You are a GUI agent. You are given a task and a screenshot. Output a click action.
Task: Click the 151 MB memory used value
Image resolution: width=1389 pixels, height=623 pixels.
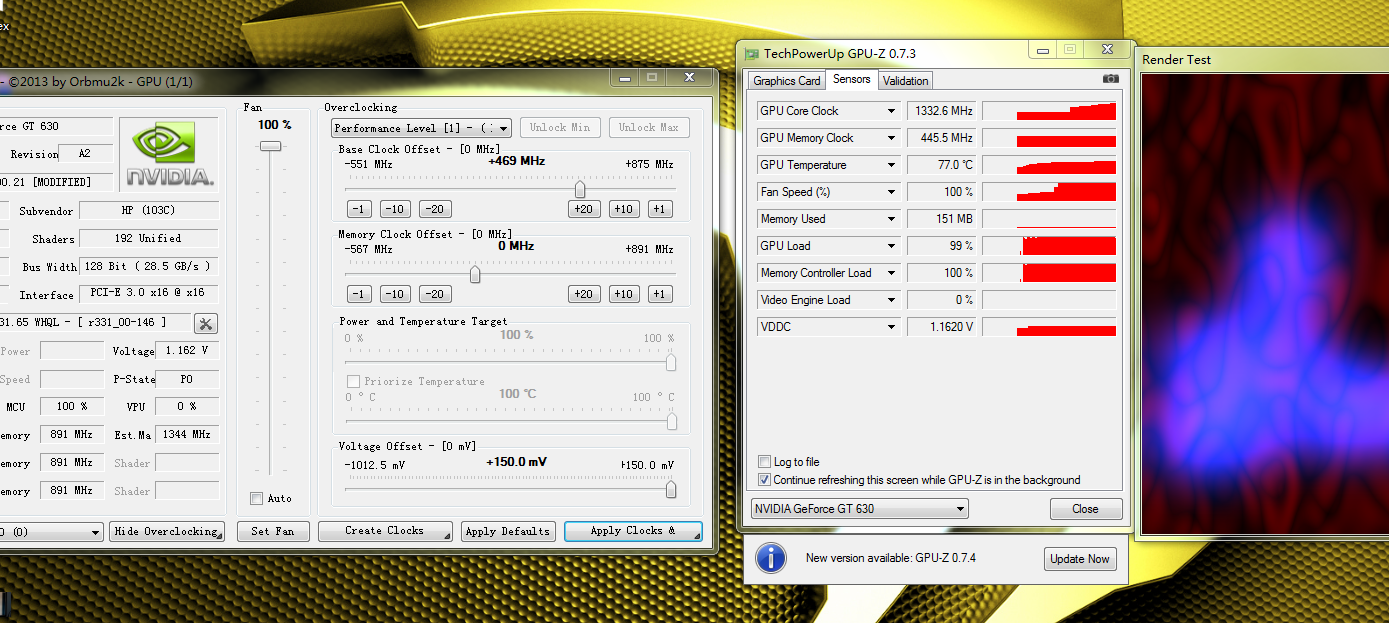tap(942, 219)
